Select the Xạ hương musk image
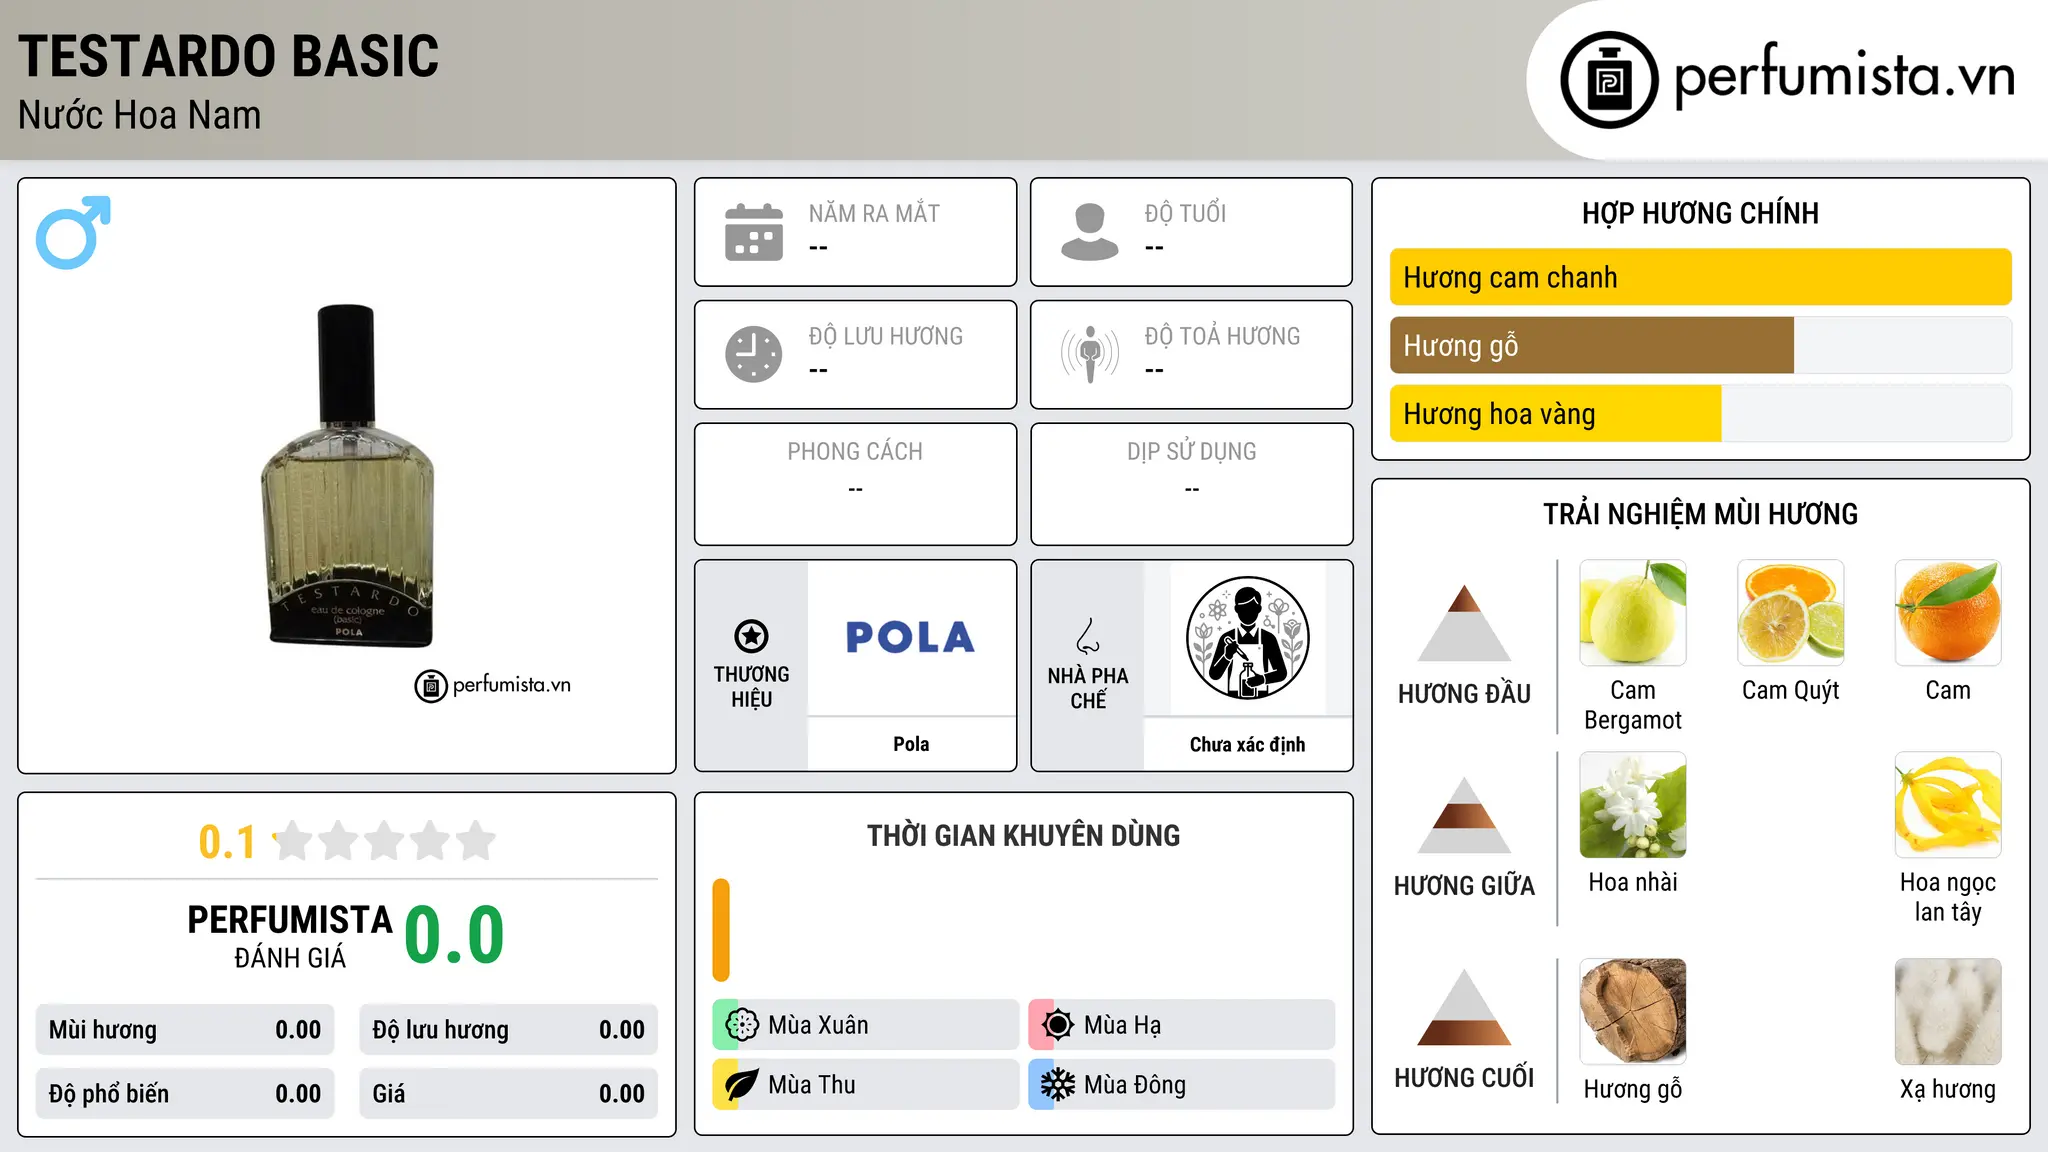The width and height of the screenshot is (2048, 1152). (1948, 1011)
